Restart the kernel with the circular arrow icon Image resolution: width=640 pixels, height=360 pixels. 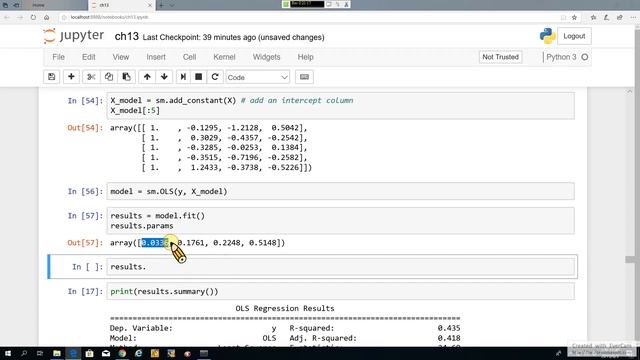coord(215,77)
